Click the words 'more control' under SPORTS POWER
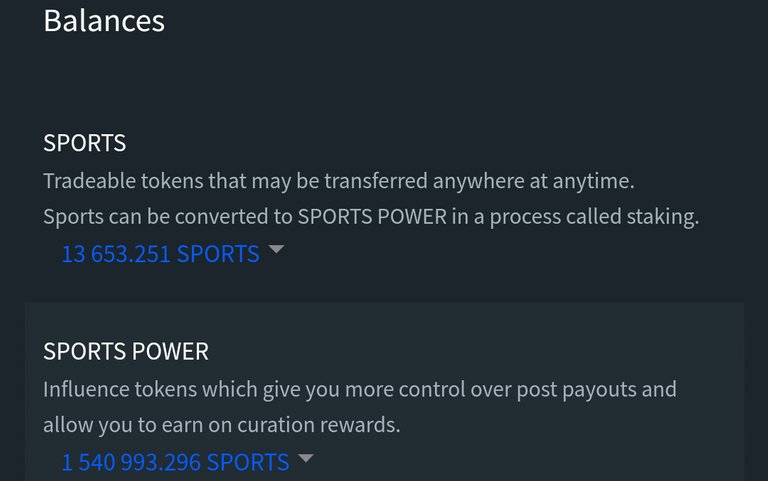The width and height of the screenshot is (768, 481). click(x=405, y=390)
